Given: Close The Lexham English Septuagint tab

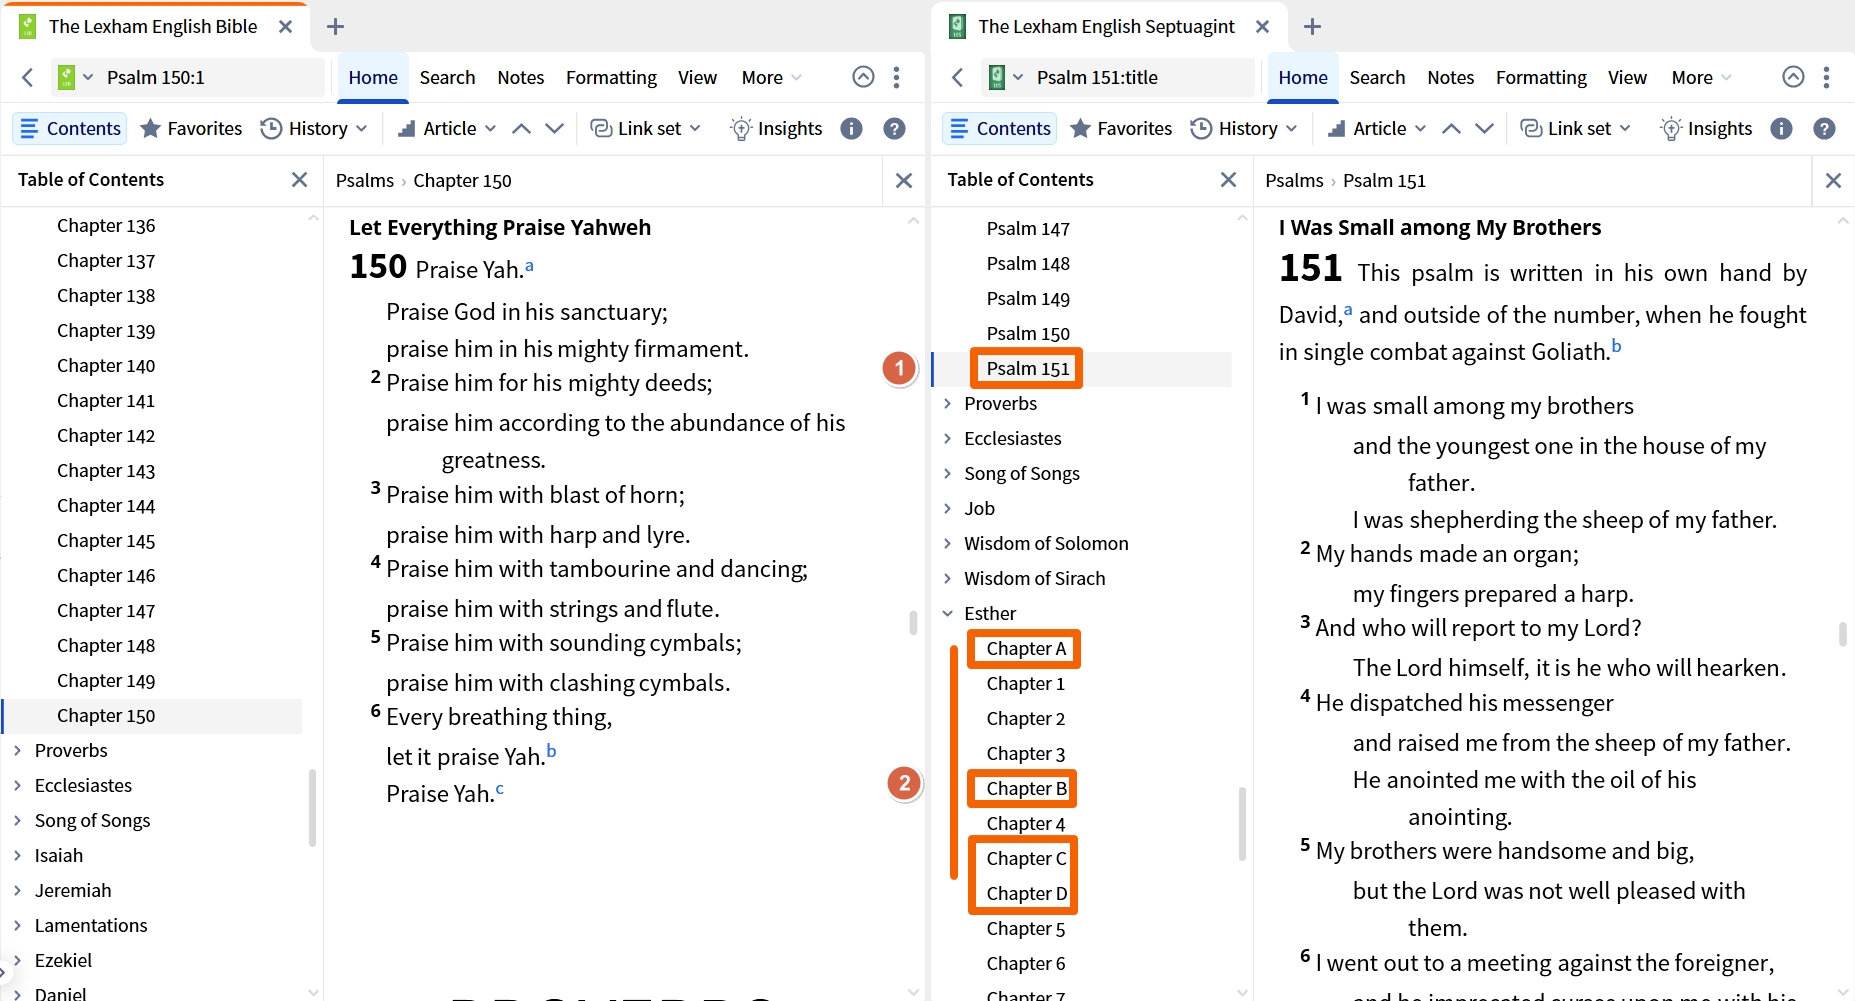Looking at the screenshot, I should tap(1263, 27).
